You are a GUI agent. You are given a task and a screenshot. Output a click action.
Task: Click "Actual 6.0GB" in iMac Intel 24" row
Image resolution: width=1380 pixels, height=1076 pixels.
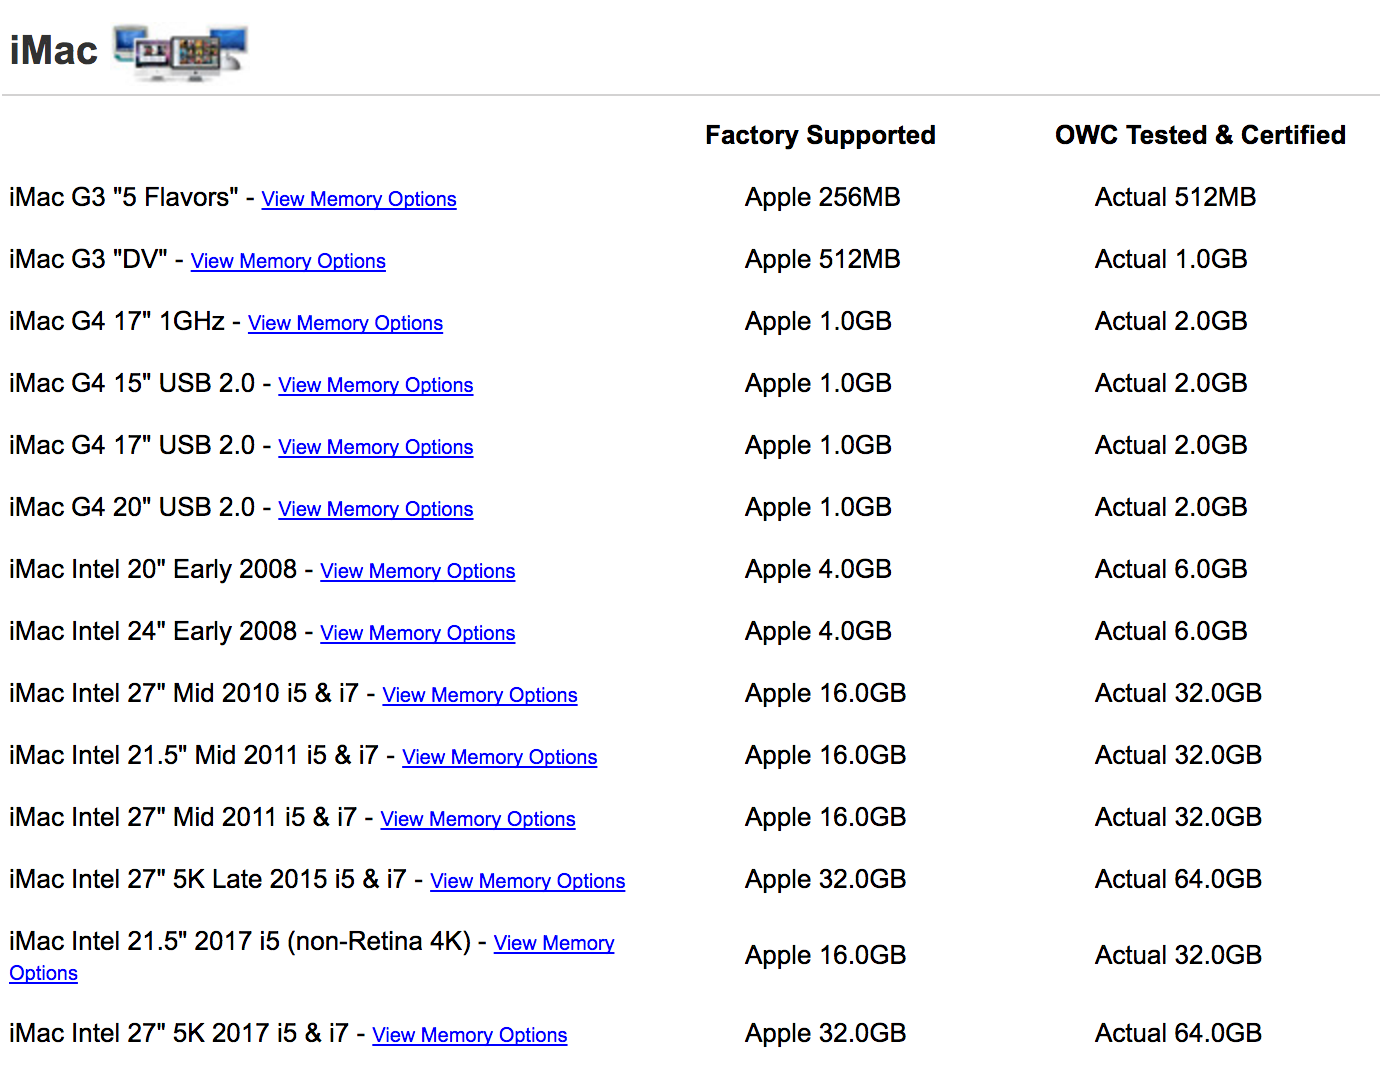[x=1171, y=632]
